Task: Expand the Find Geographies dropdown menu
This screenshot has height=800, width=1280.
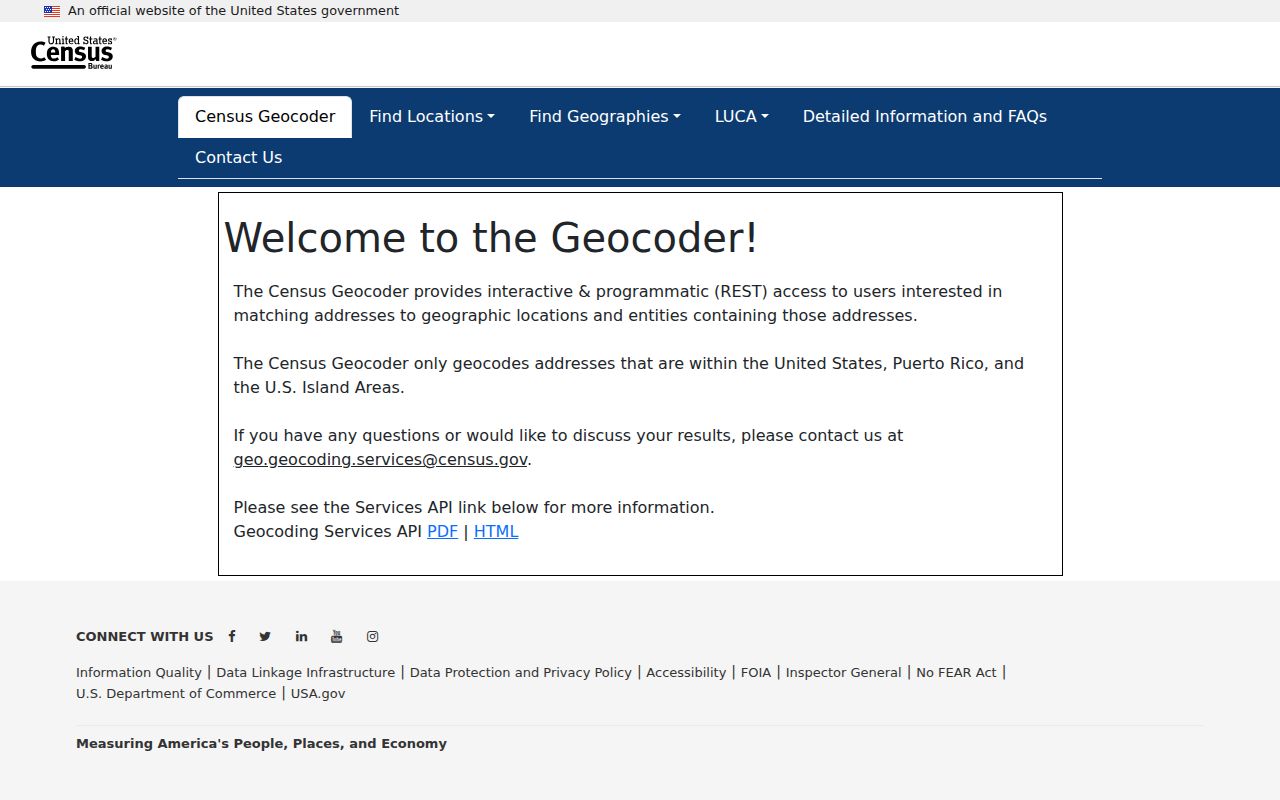Action: 605,116
